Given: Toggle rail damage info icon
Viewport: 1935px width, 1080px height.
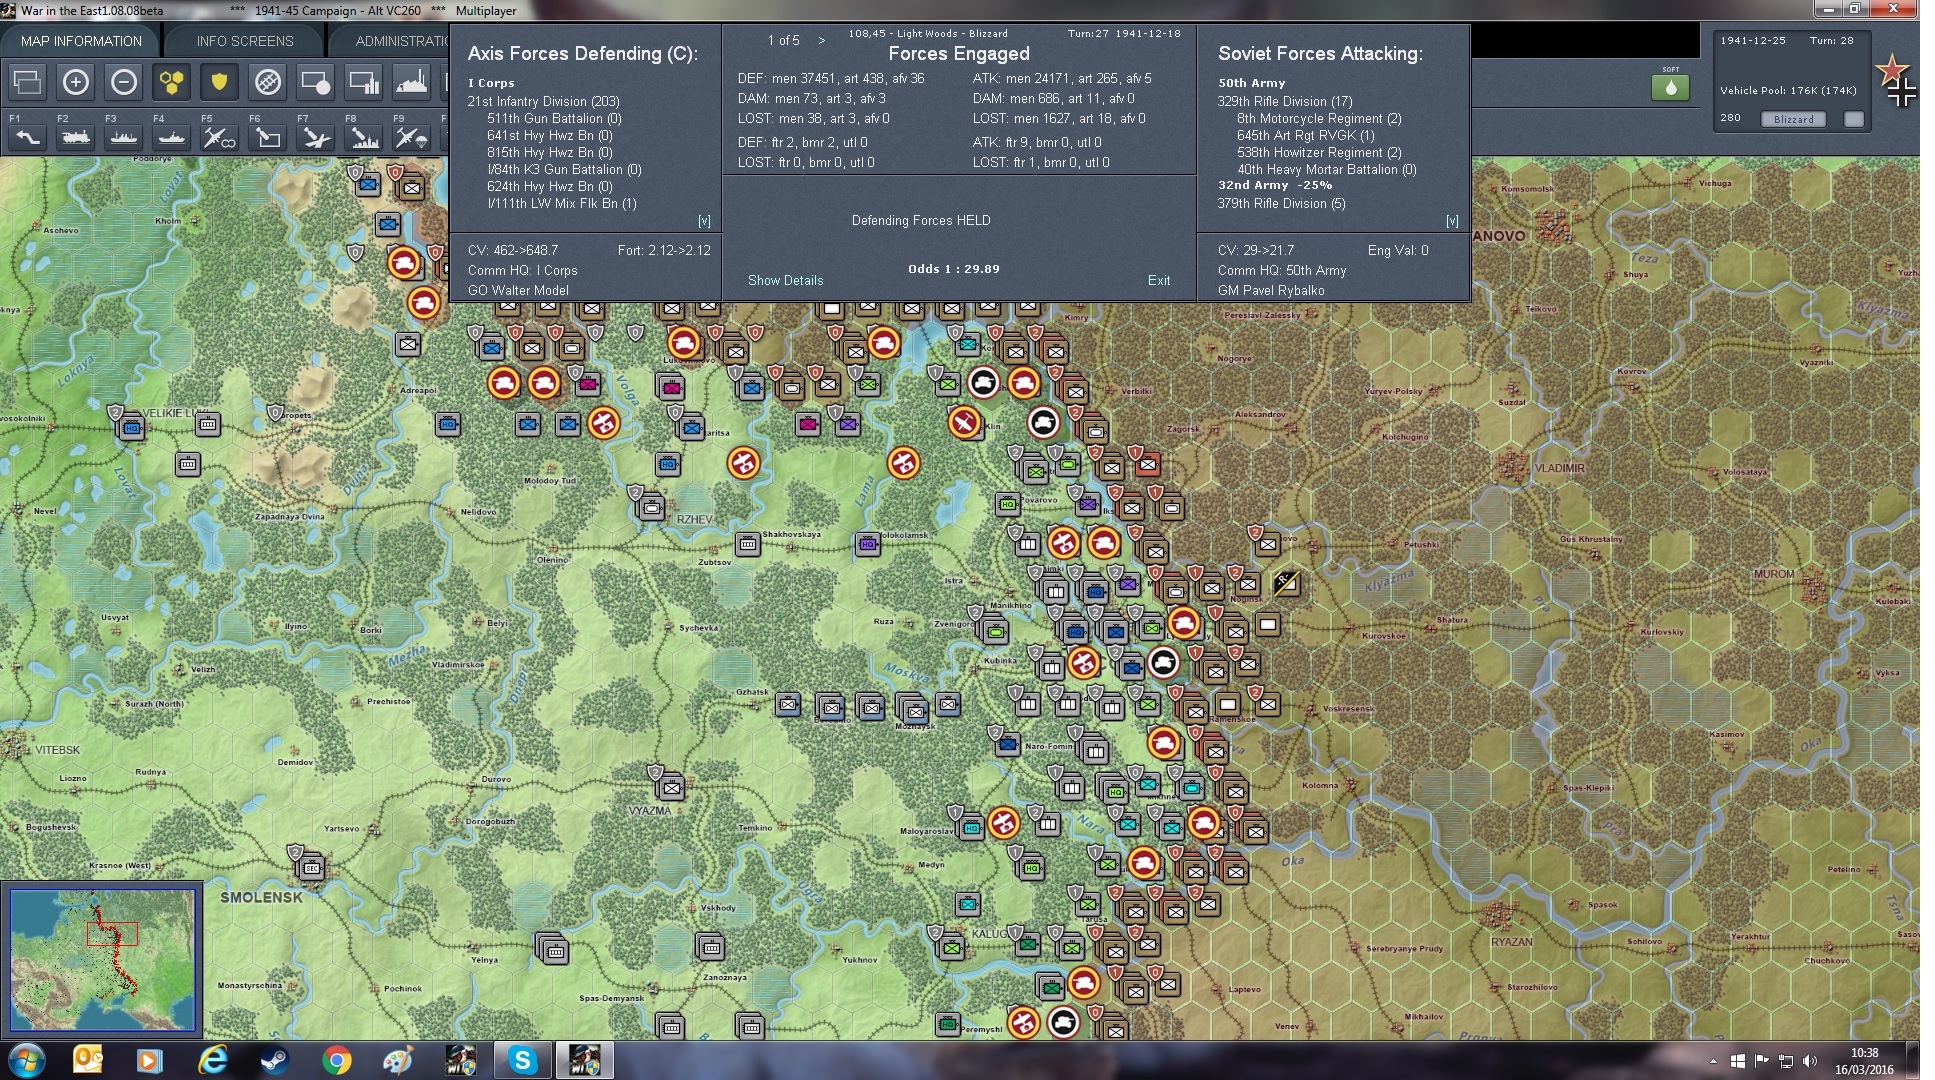Looking at the screenshot, I should 267,82.
